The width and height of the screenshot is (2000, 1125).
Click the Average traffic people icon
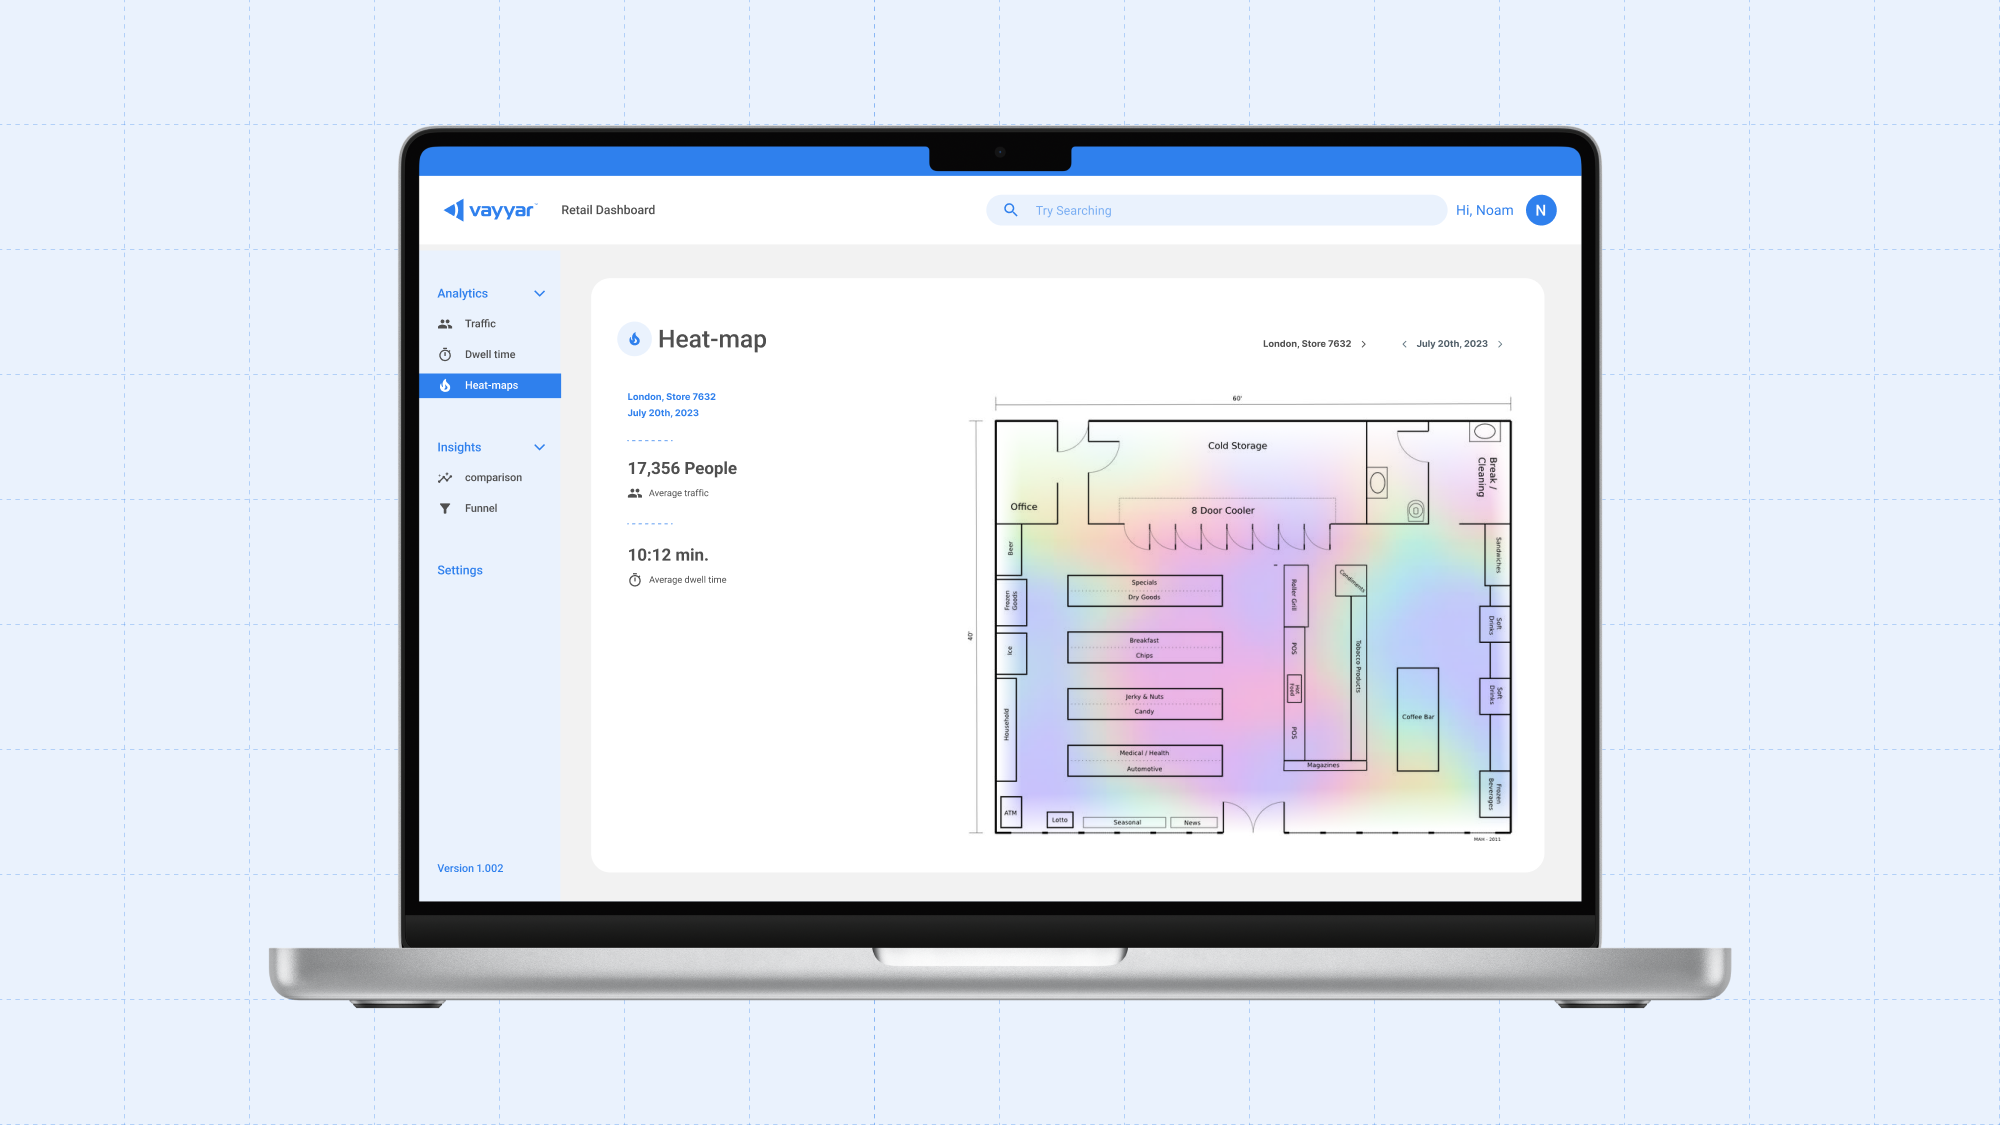[635, 493]
